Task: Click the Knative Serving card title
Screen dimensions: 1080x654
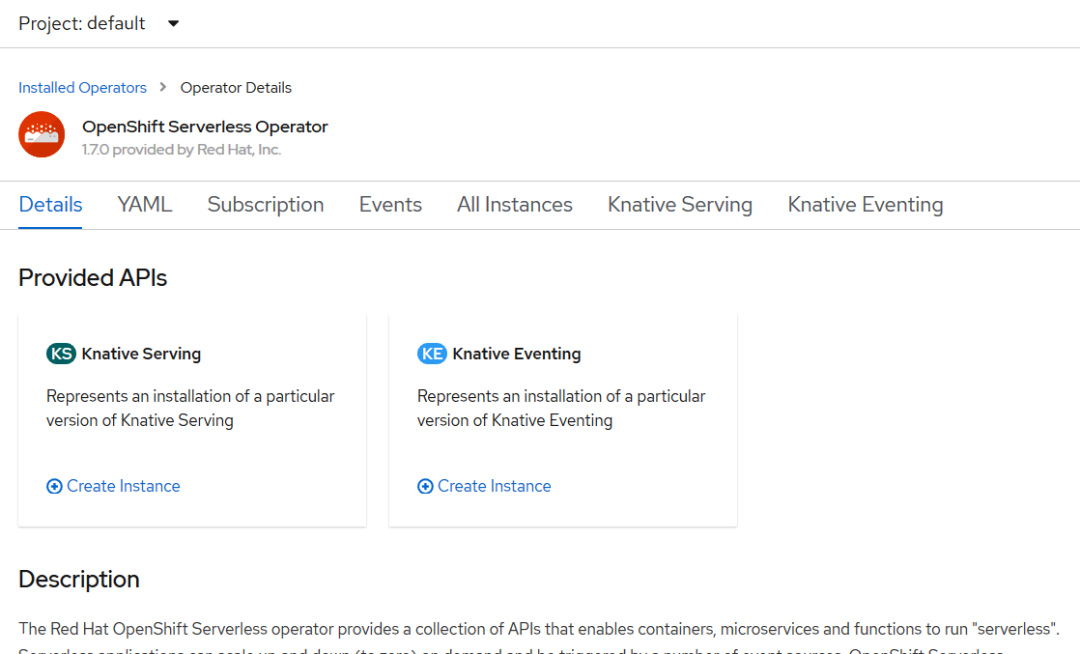Action: pyautogui.click(x=141, y=354)
